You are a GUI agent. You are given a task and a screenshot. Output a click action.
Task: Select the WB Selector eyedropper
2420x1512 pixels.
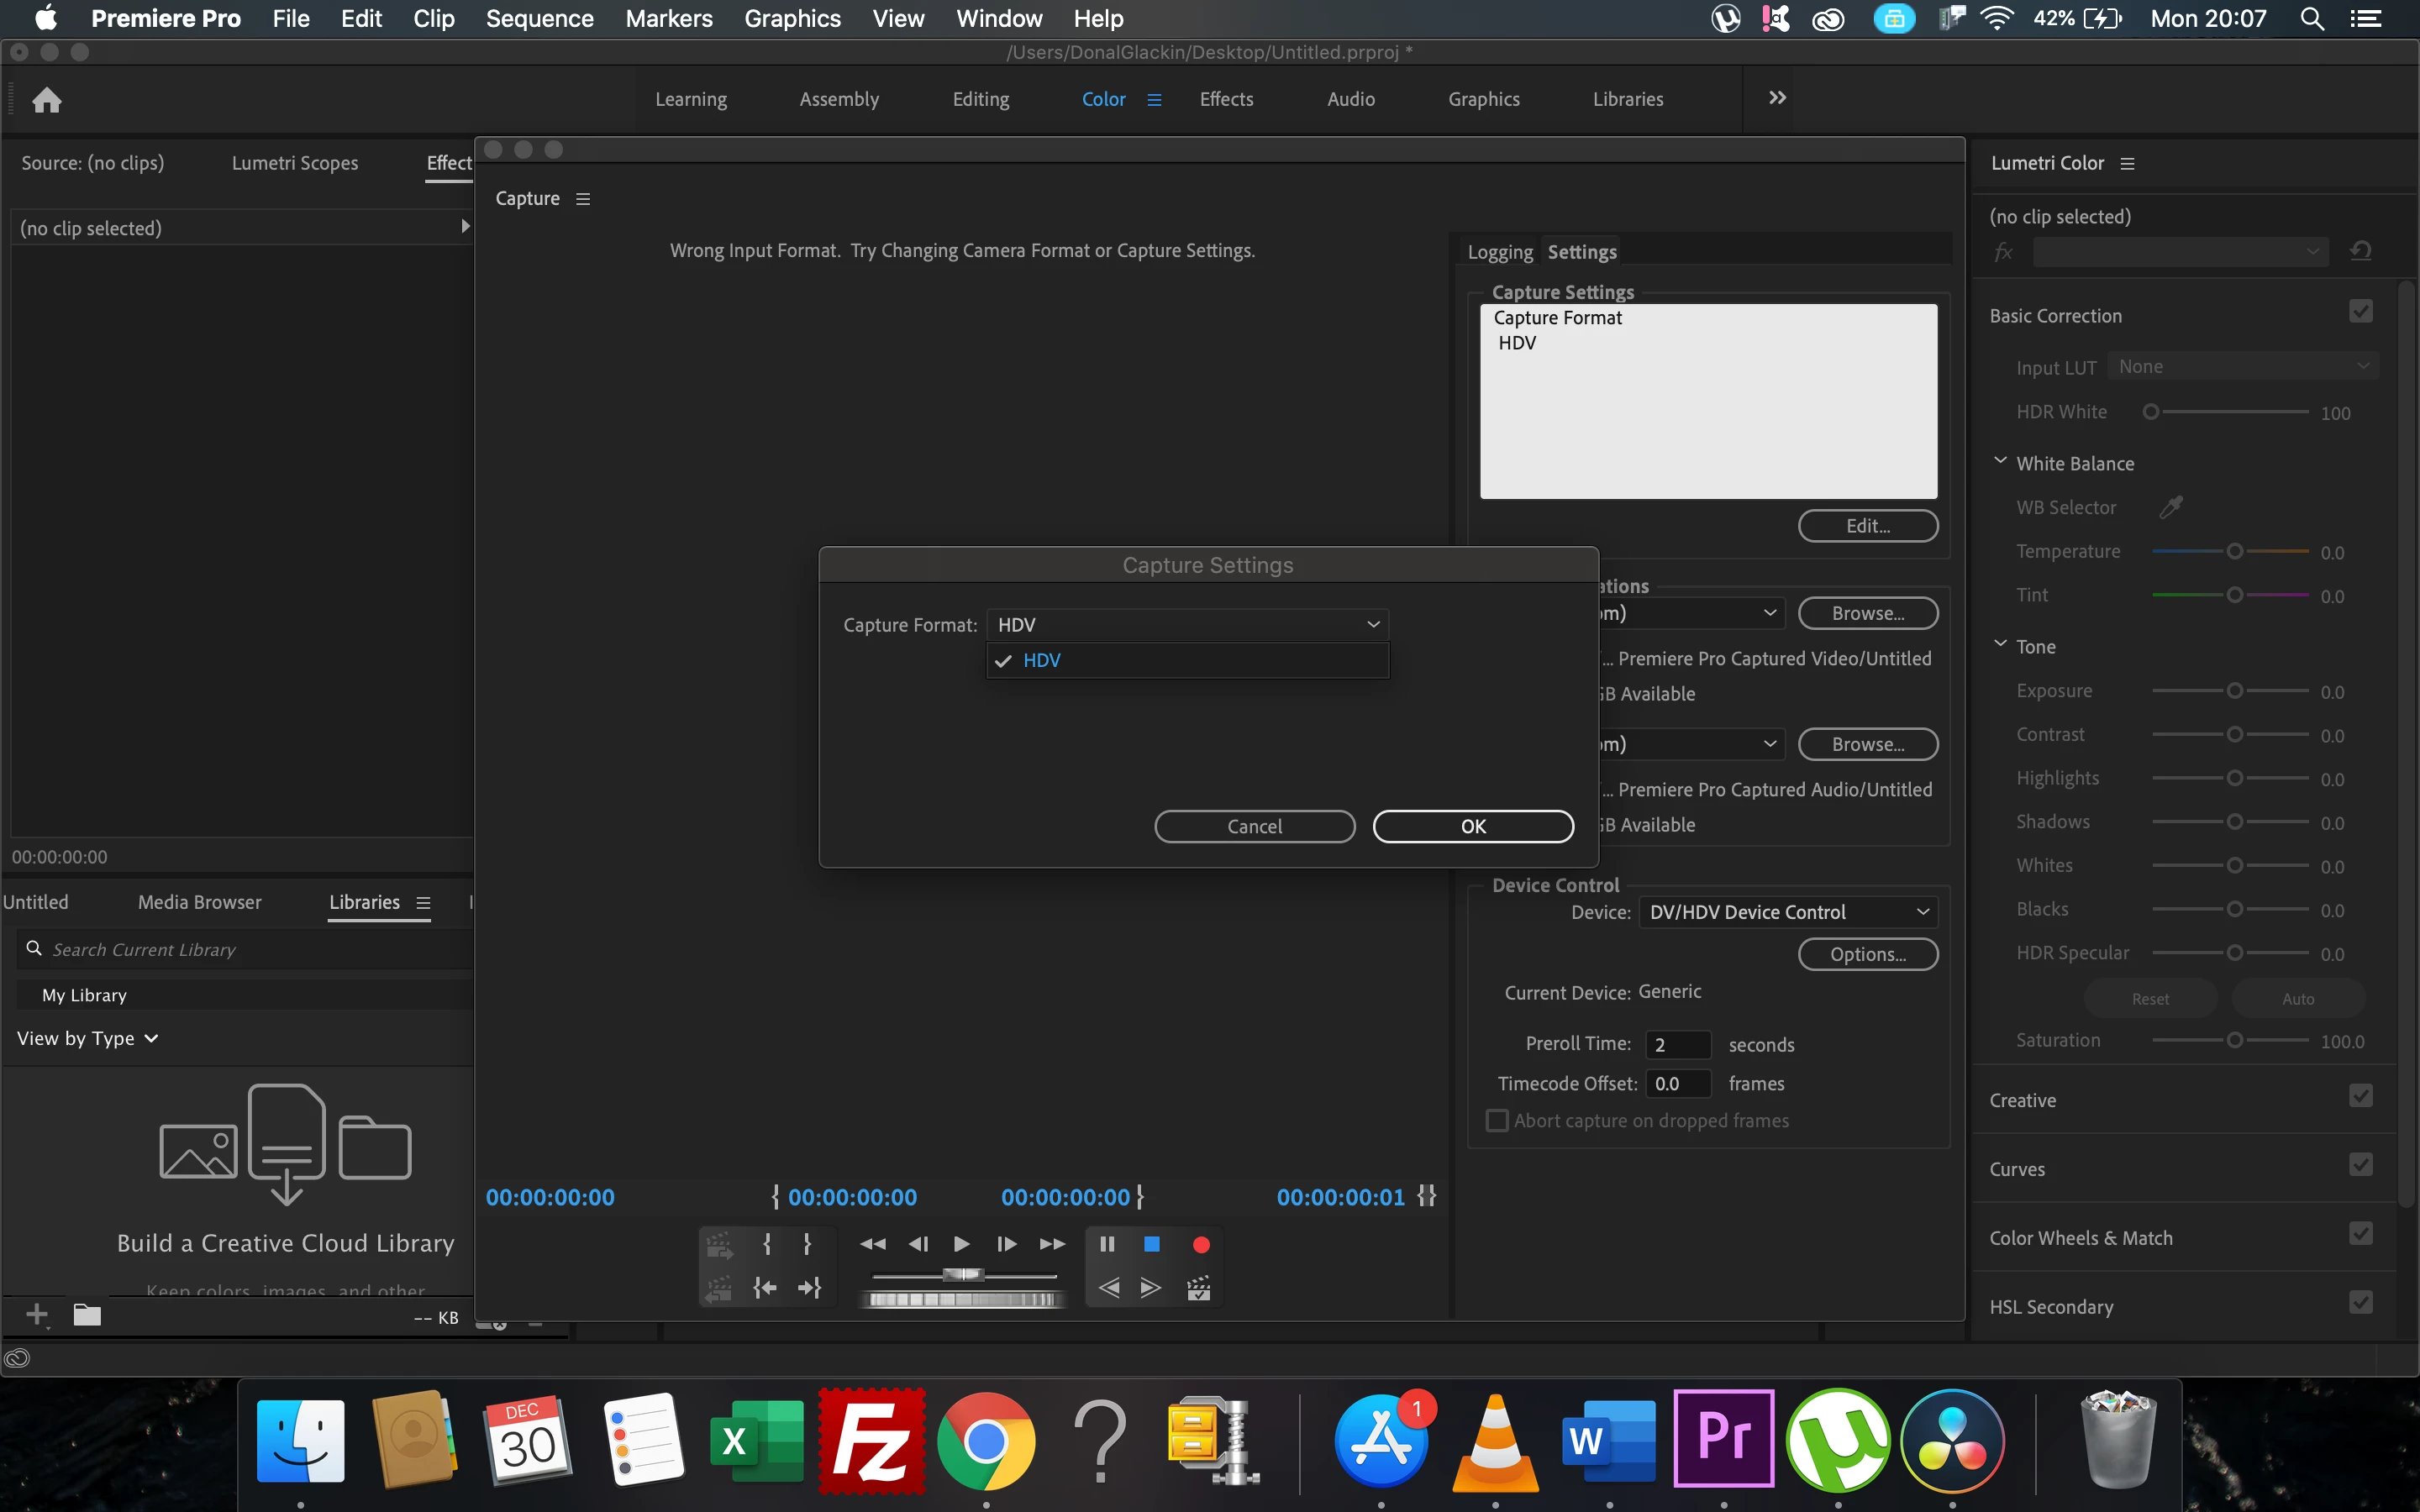(x=2170, y=507)
